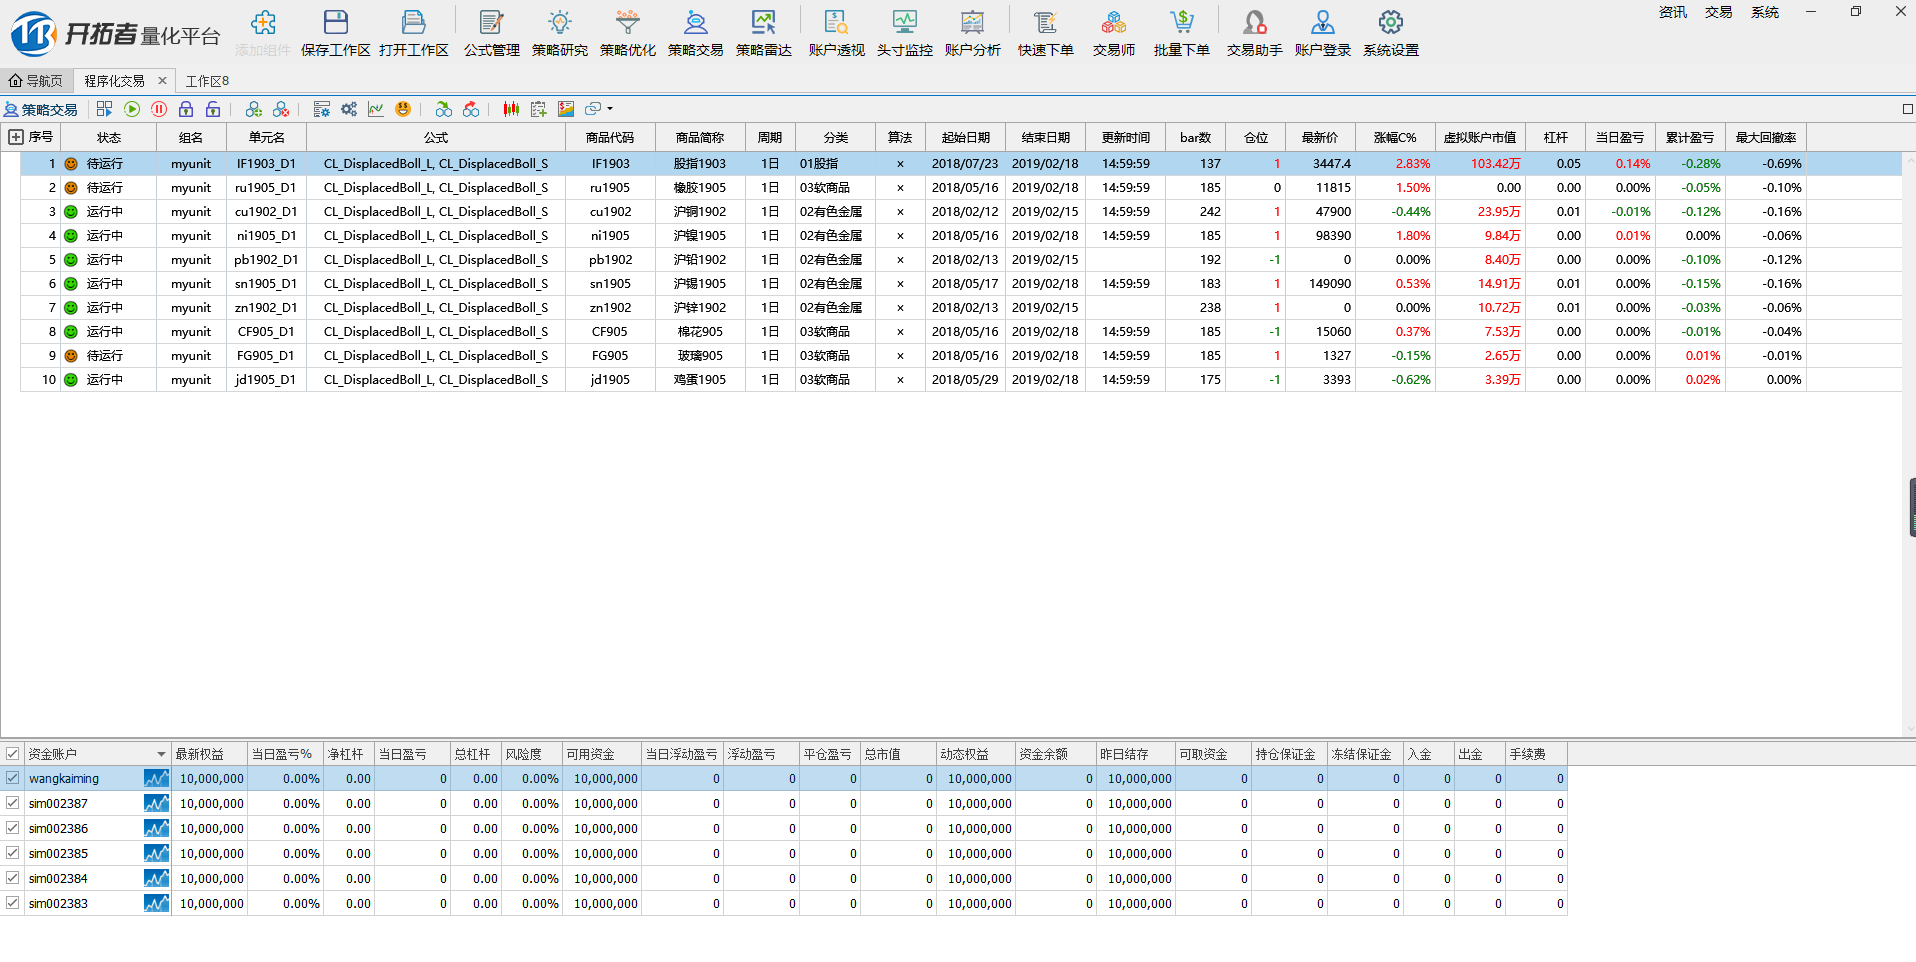
Task: Click the red-green candlestick chart icon
Action: pos(511,109)
